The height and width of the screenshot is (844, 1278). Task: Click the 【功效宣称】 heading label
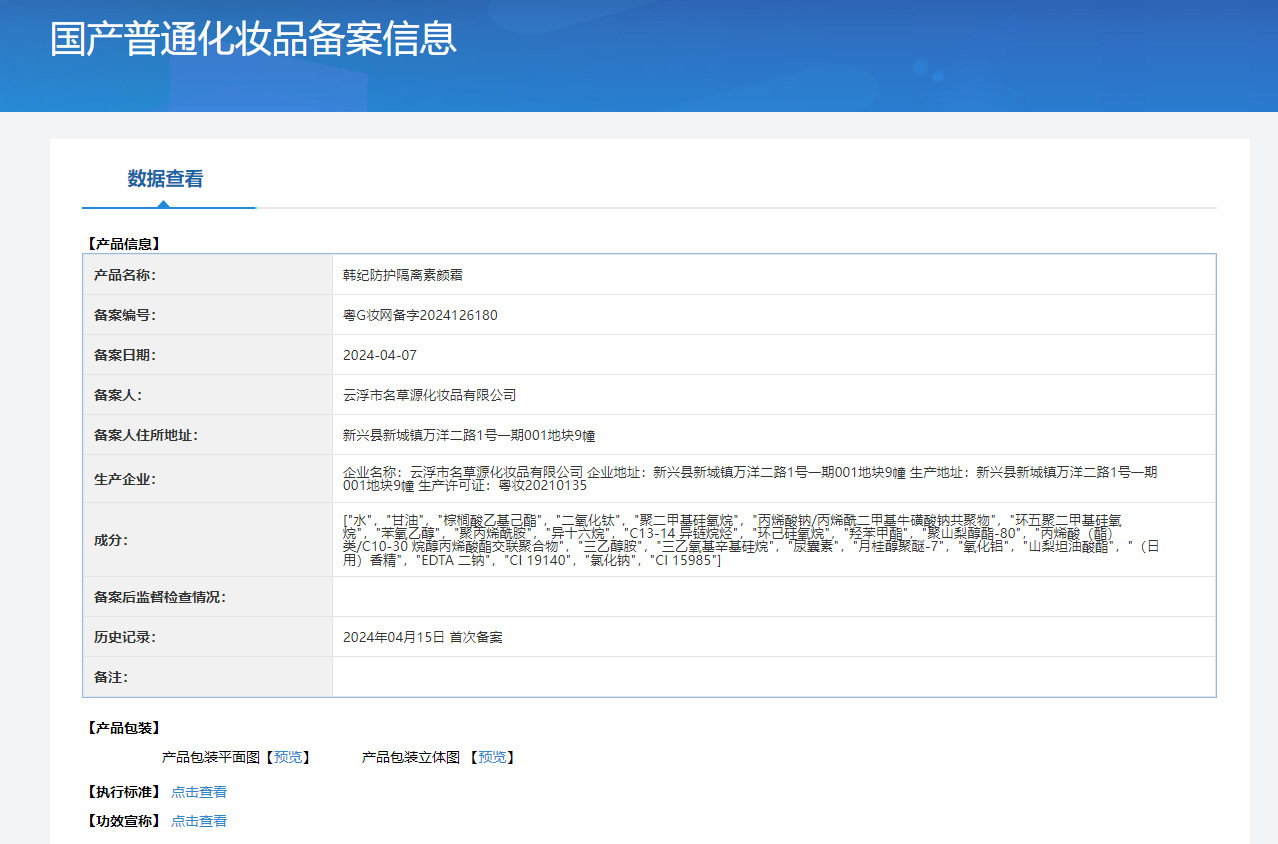coord(123,821)
